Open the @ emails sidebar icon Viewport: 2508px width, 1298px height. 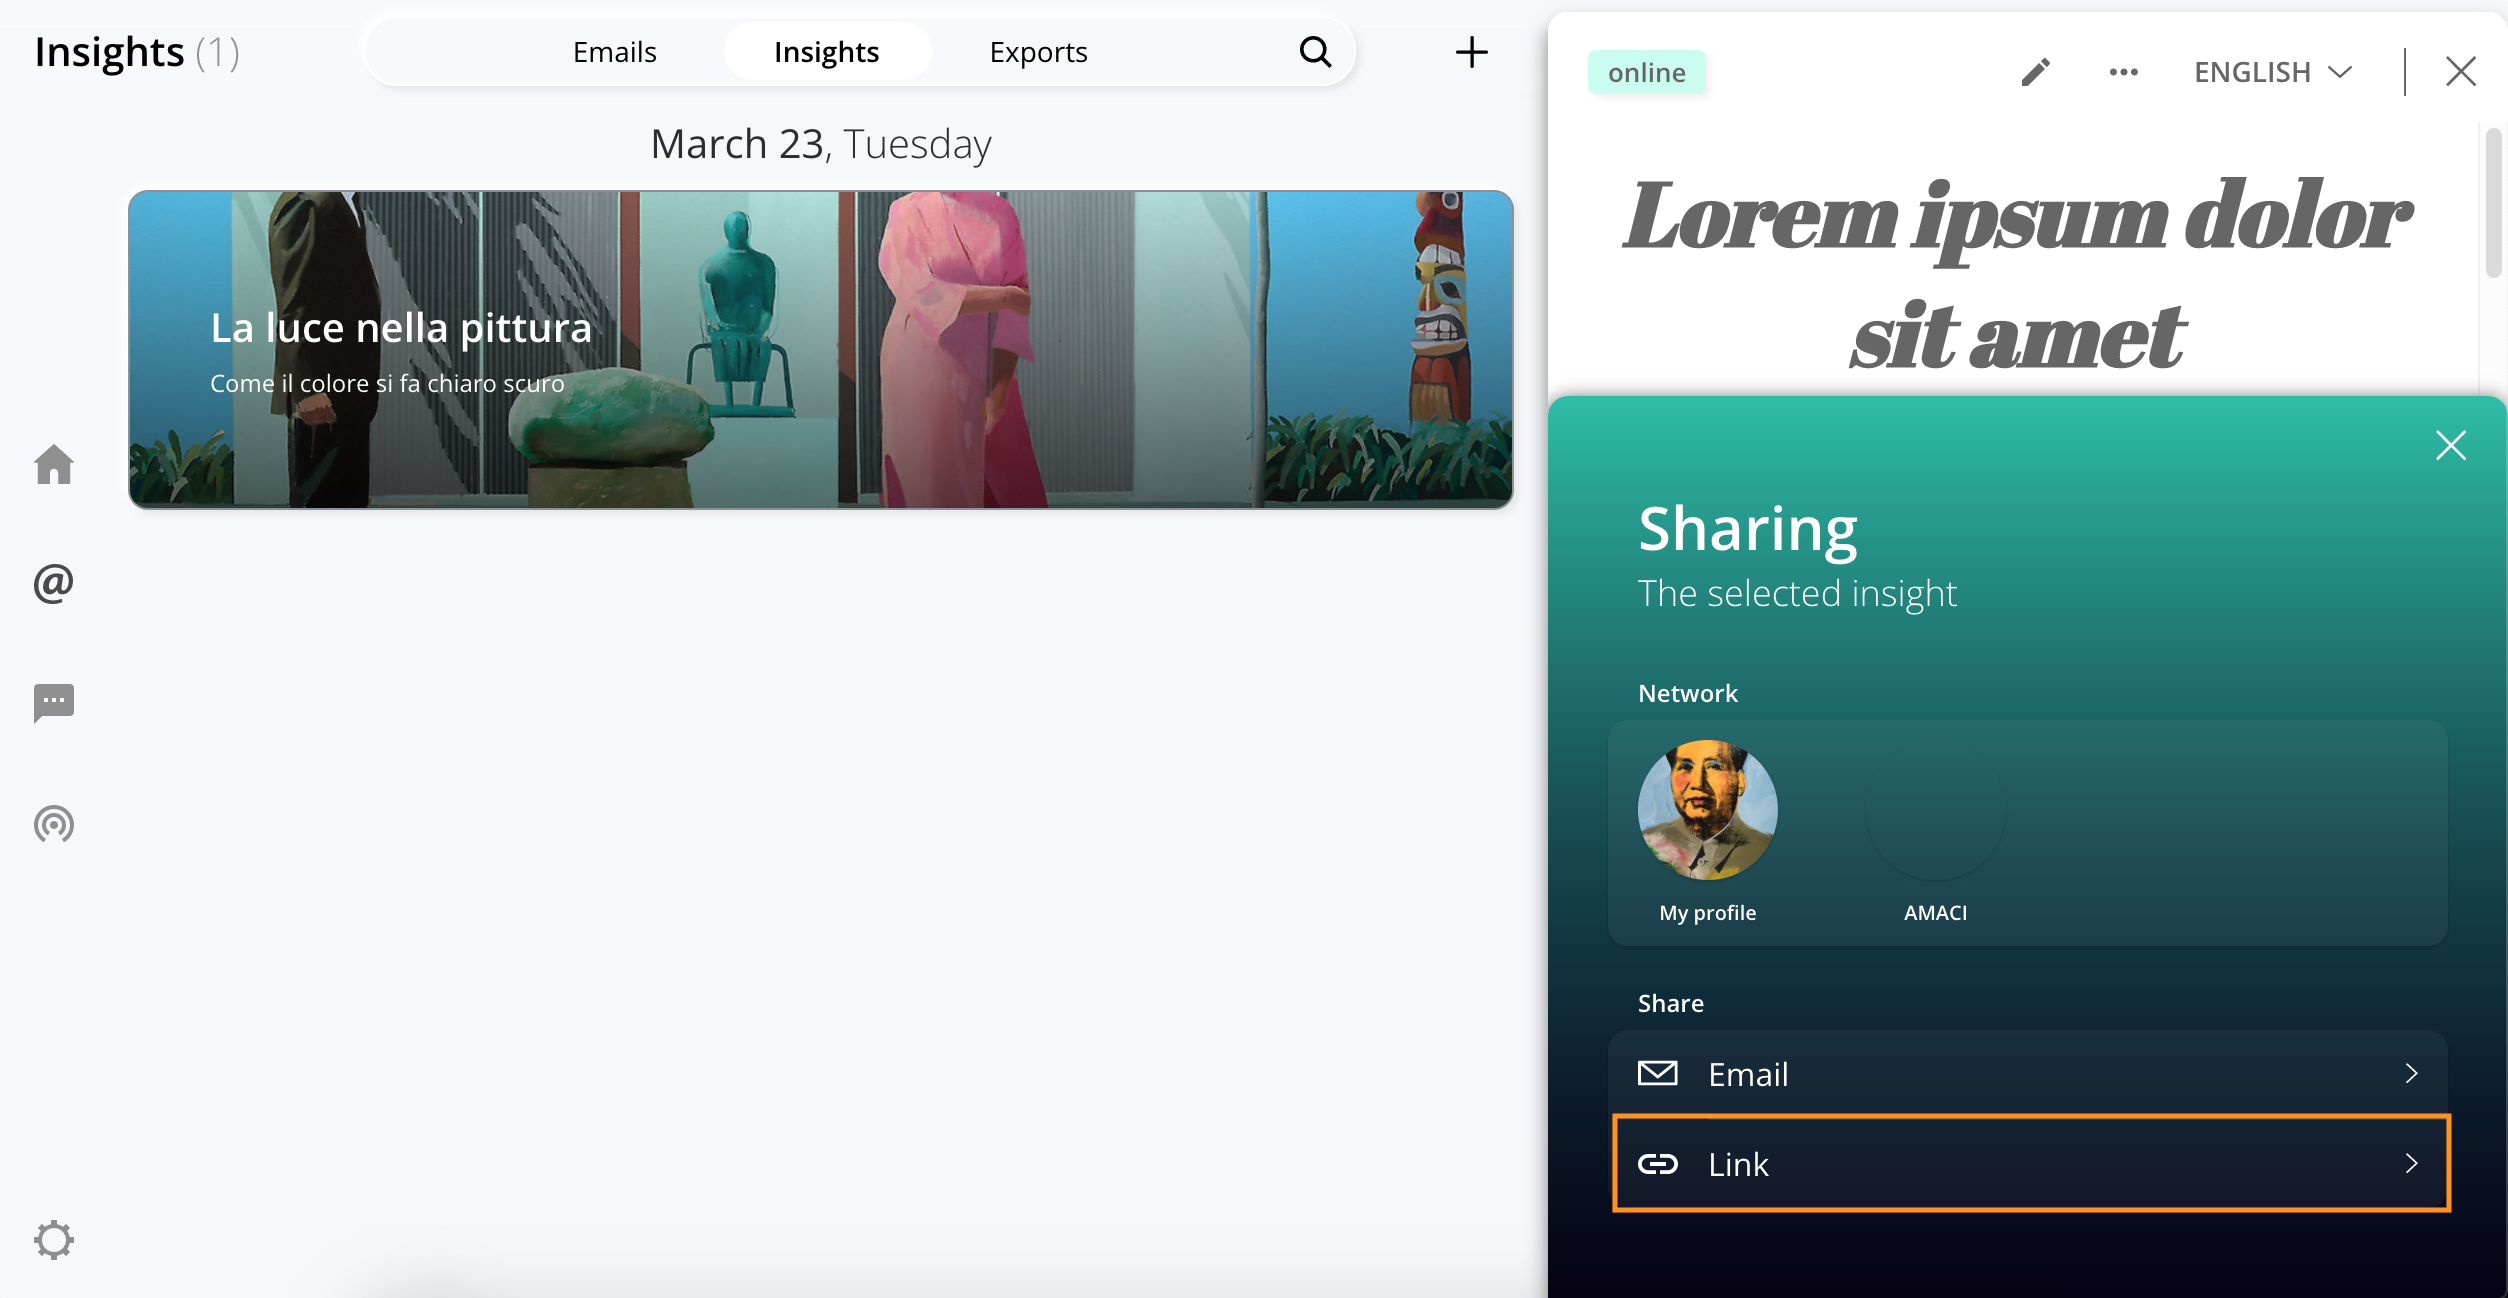point(54,583)
